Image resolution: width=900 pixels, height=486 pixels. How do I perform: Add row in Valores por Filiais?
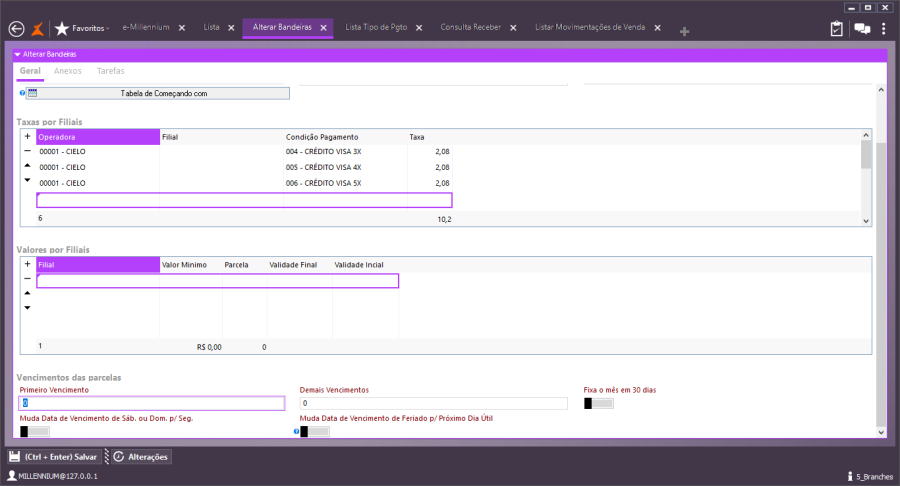click(28, 264)
